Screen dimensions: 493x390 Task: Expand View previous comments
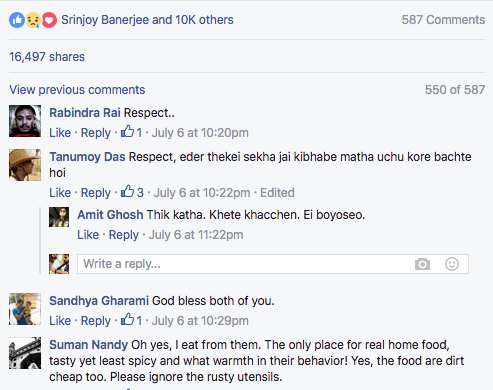click(77, 90)
